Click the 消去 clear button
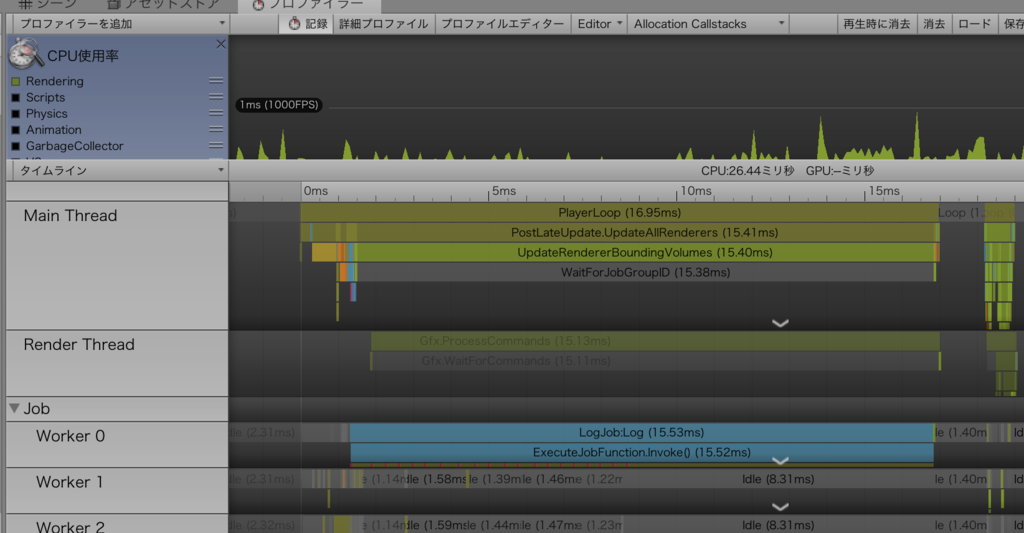 tap(934, 24)
